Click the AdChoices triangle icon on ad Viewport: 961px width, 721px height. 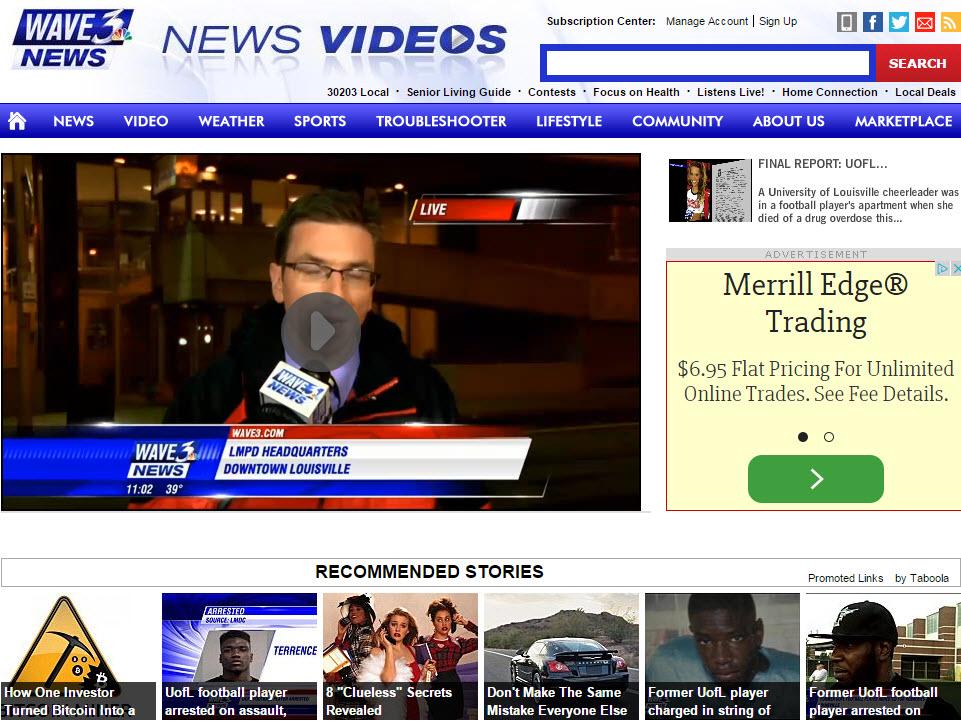(941, 269)
